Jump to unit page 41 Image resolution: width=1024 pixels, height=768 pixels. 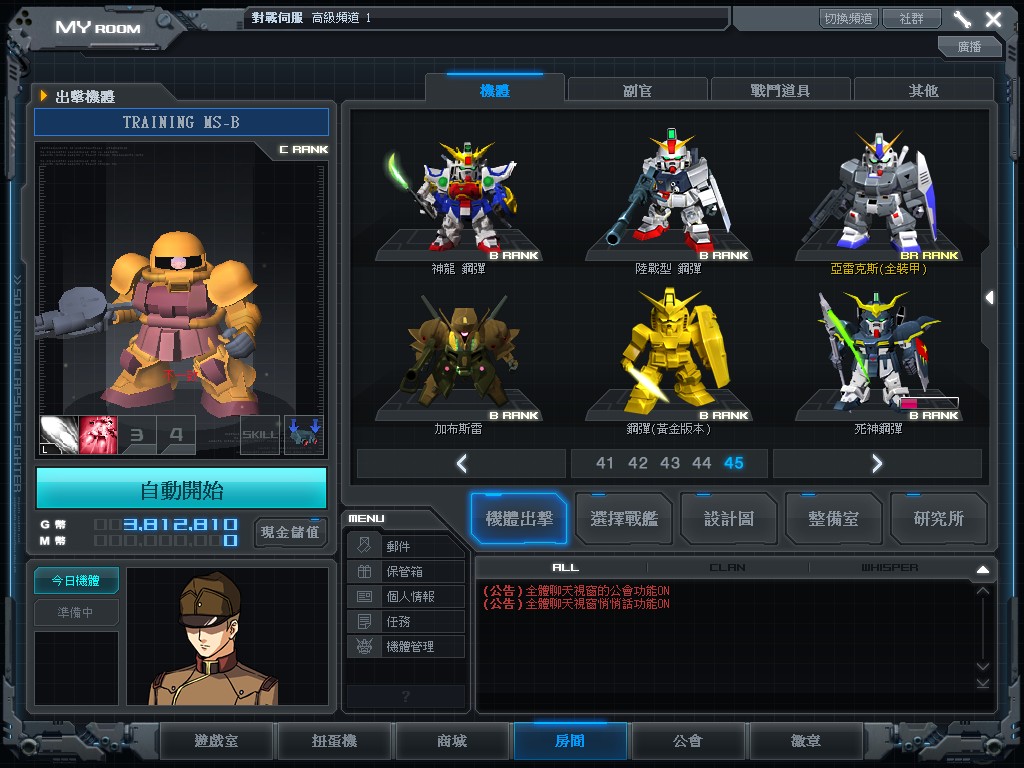[605, 463]
